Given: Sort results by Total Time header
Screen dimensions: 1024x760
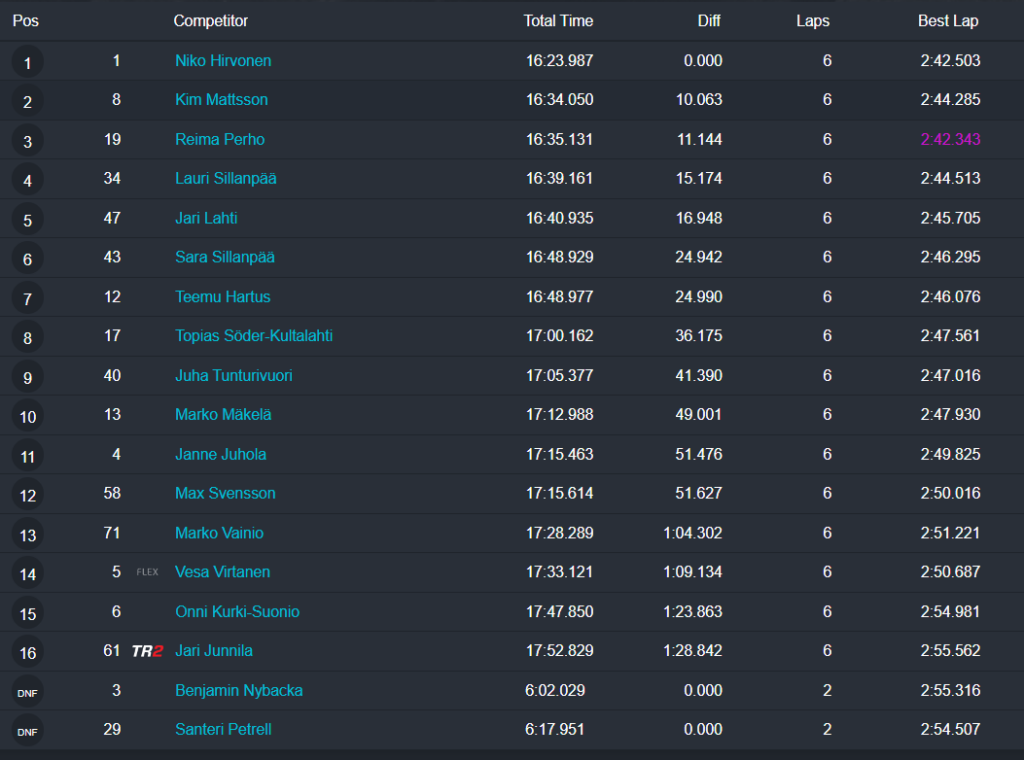Looking at the screenshot, I should pyautogui.click(x=558, y=21).
